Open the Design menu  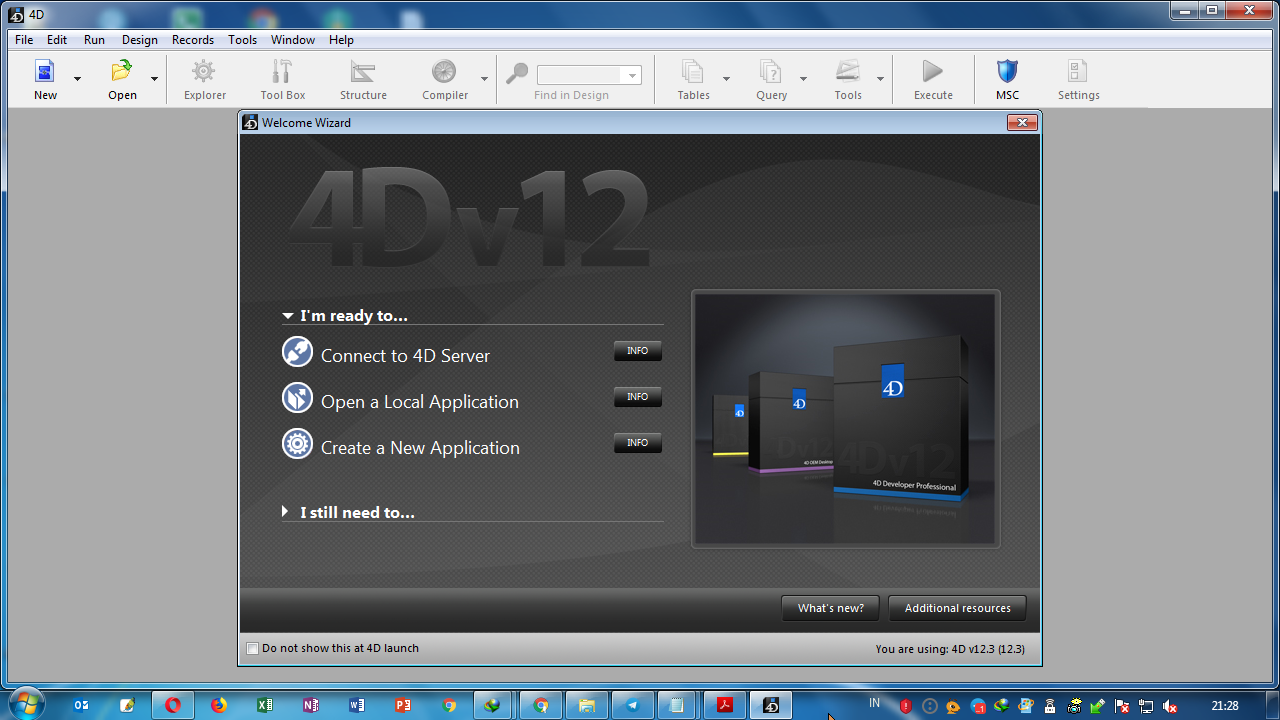click(140, 40)
